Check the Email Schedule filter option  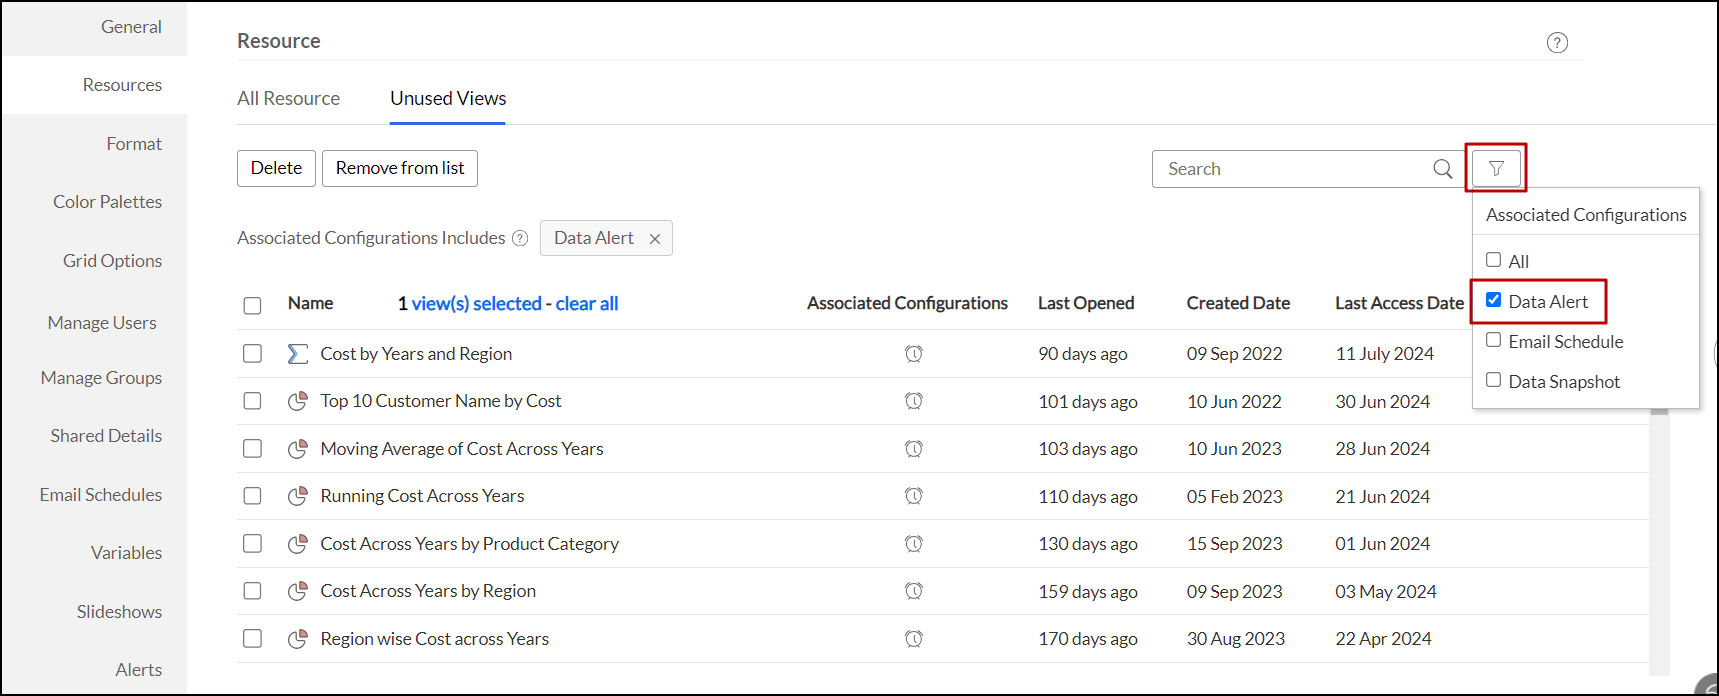tap(1493, 340)
